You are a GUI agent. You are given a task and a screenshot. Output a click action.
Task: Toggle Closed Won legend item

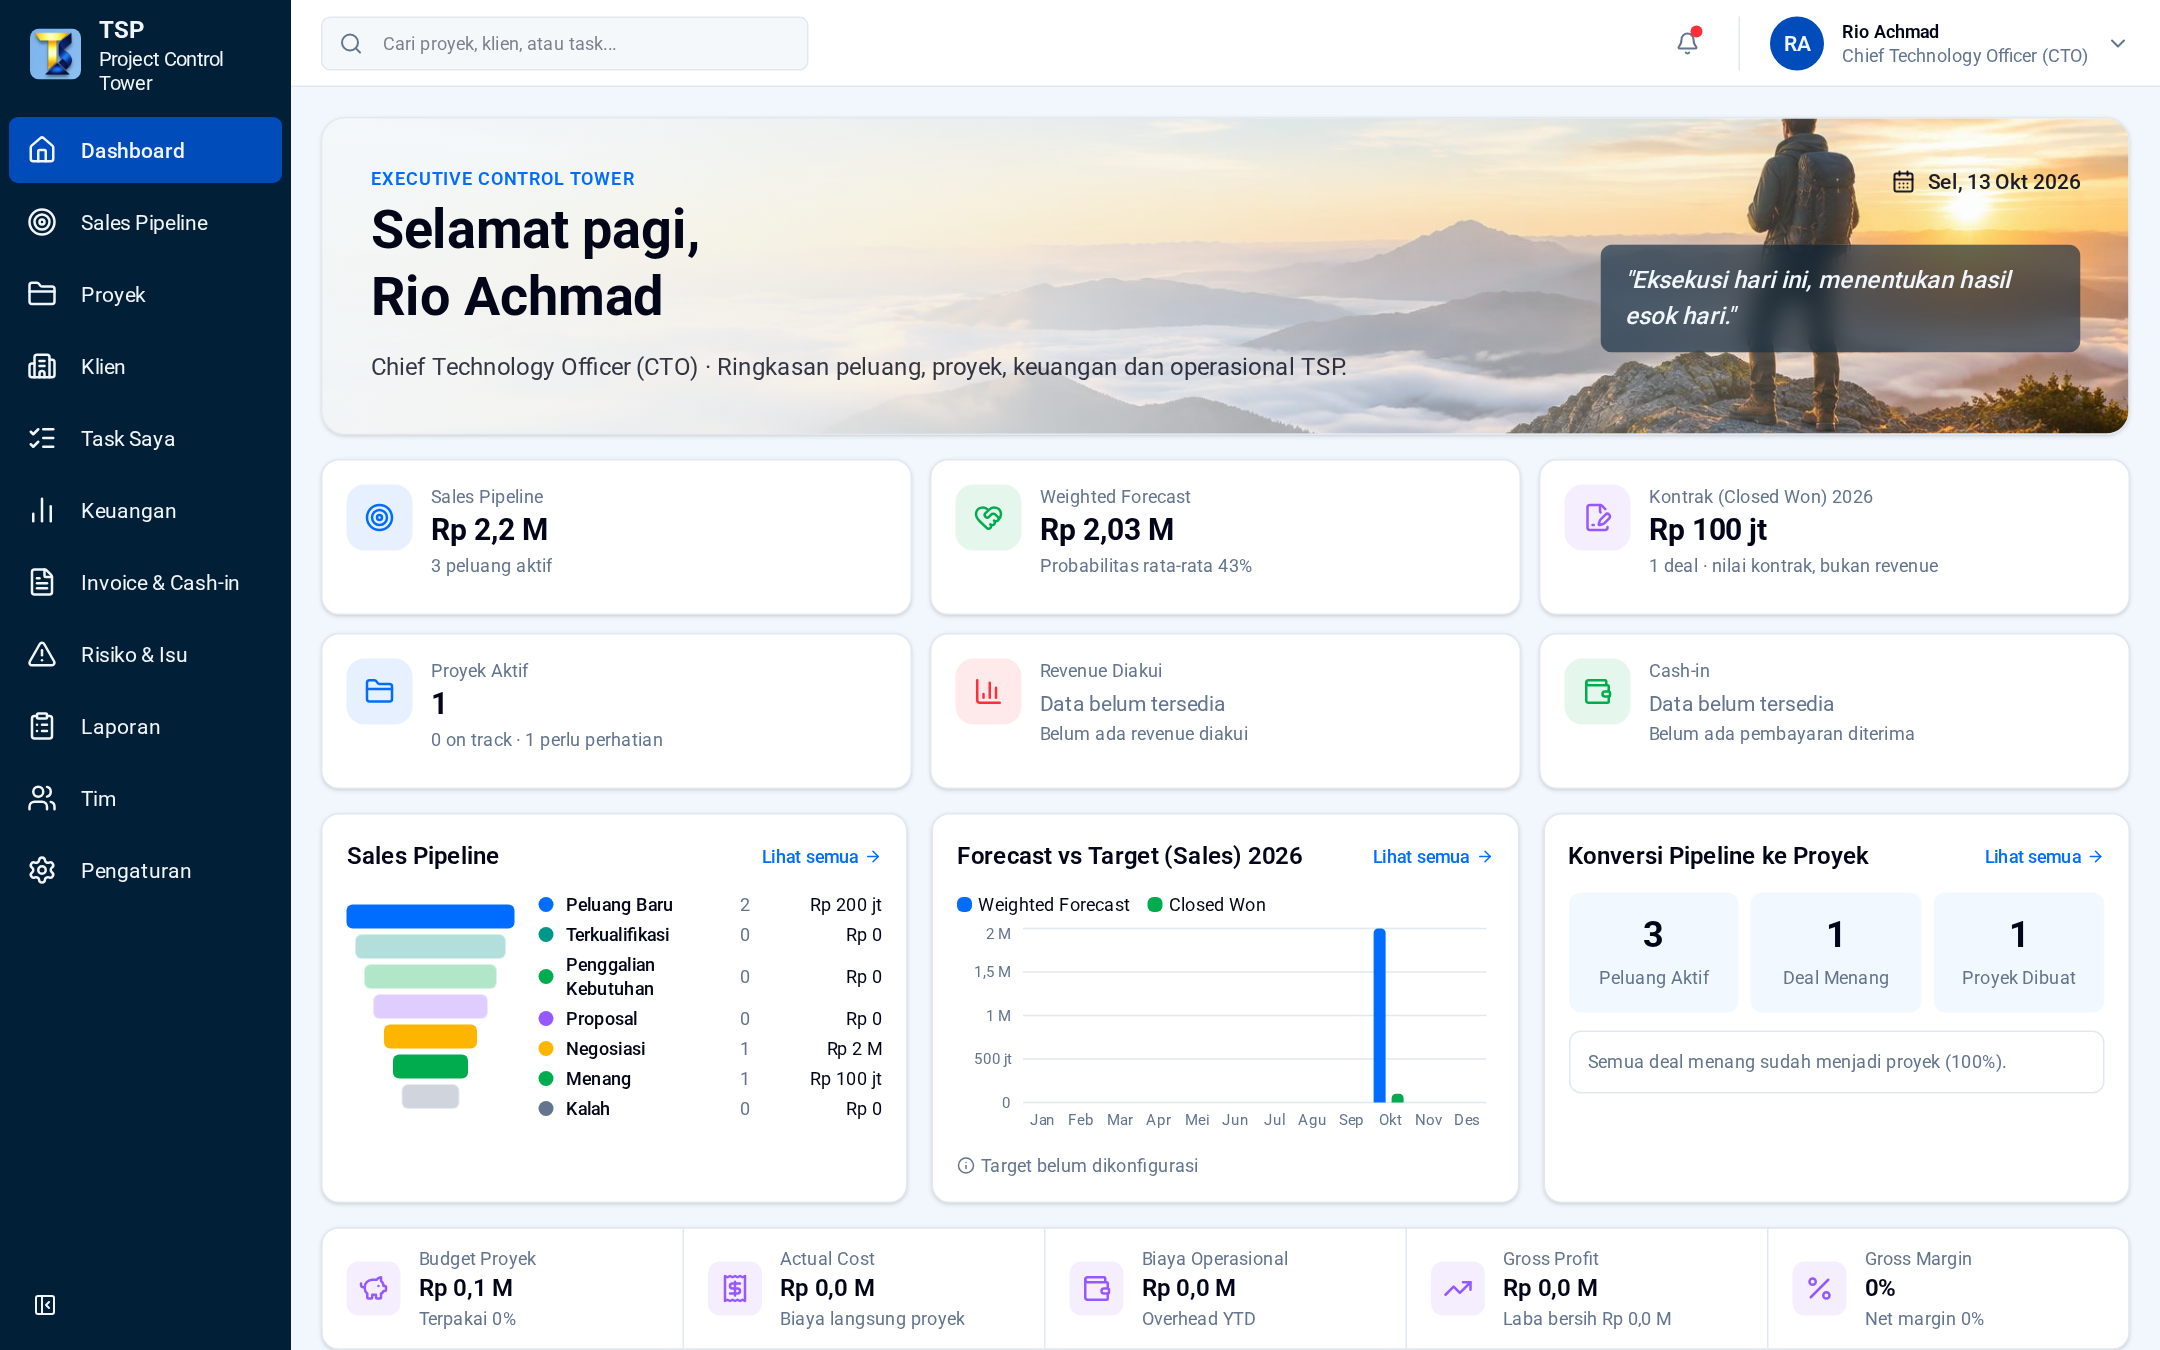point(1206,905)
